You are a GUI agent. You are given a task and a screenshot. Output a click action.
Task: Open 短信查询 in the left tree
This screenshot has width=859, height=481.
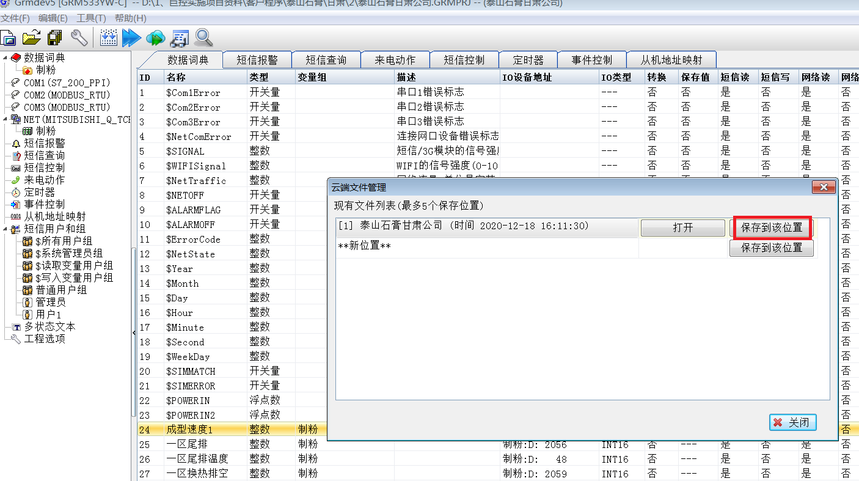click(x=44, y=156)
